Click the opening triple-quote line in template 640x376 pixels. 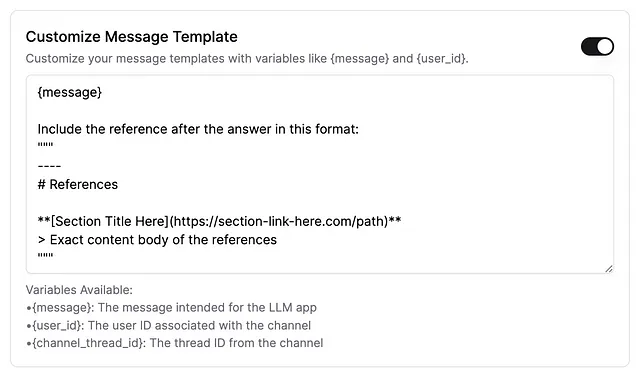pos(45,145)
